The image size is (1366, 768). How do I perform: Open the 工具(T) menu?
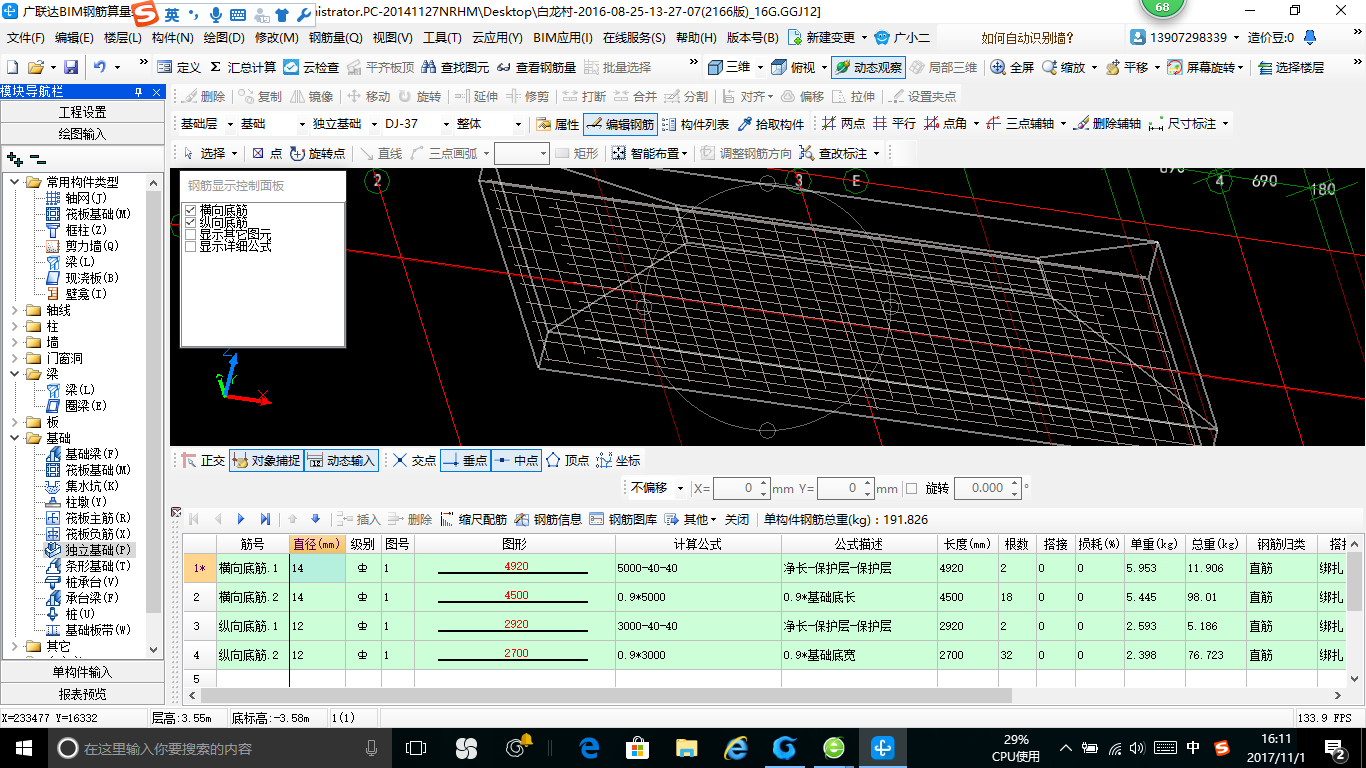442,38
